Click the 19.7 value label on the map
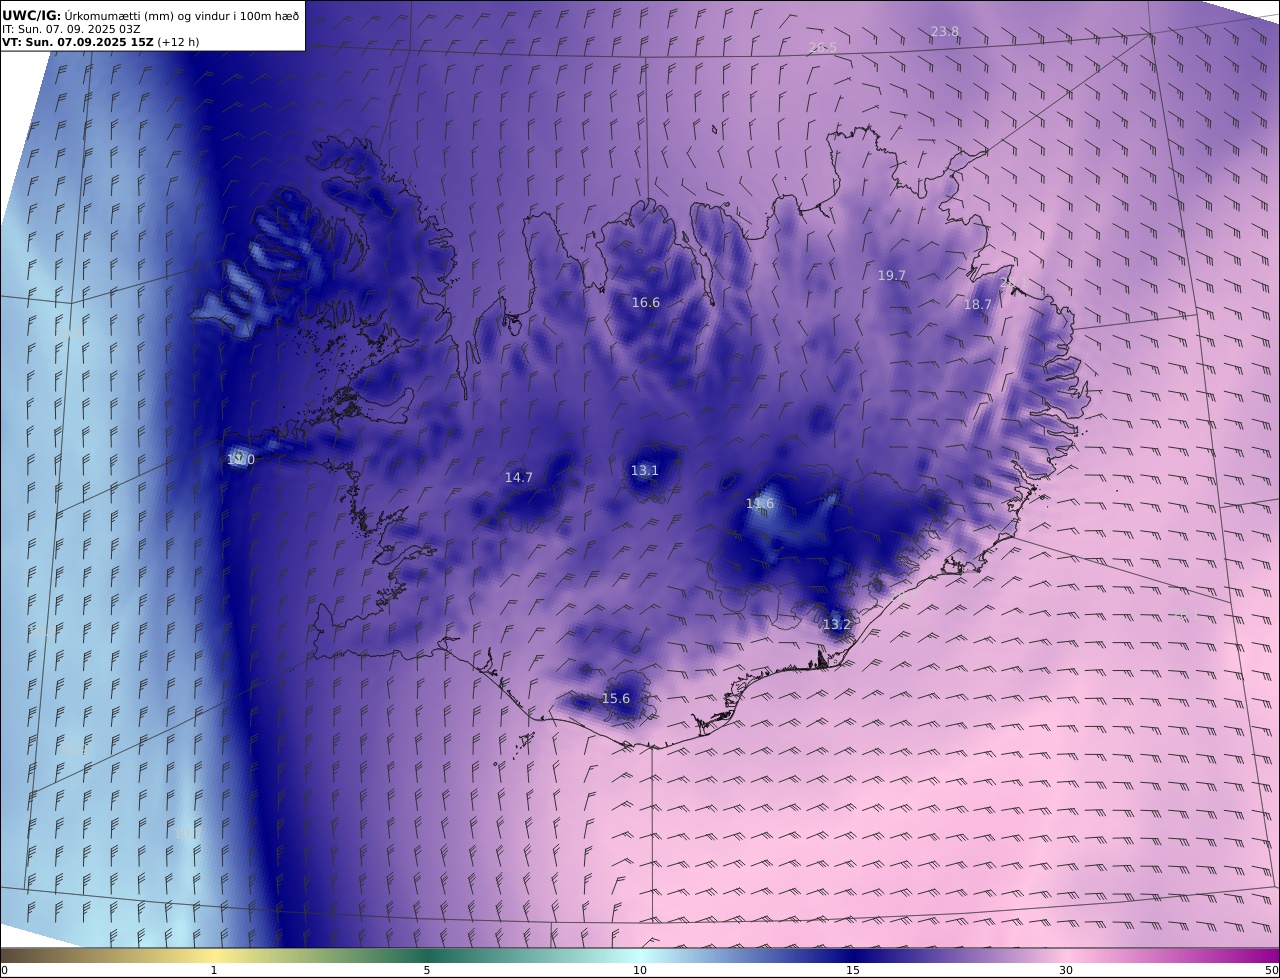Screen dimensions: 1280x978 click(892, 276)
